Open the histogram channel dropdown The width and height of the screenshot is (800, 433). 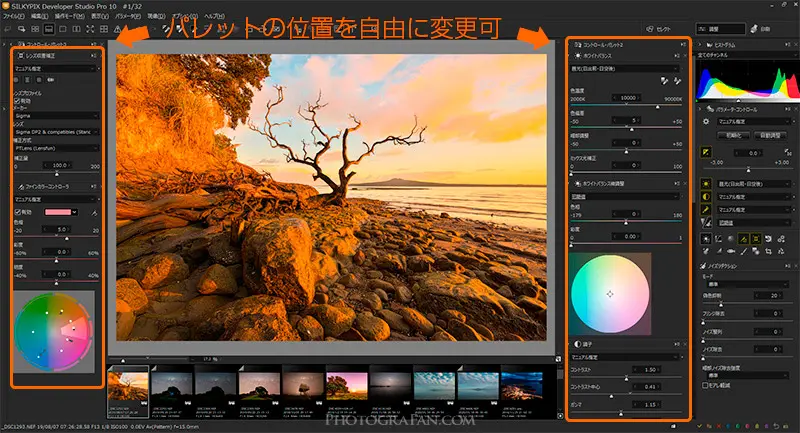coord(746,55)
